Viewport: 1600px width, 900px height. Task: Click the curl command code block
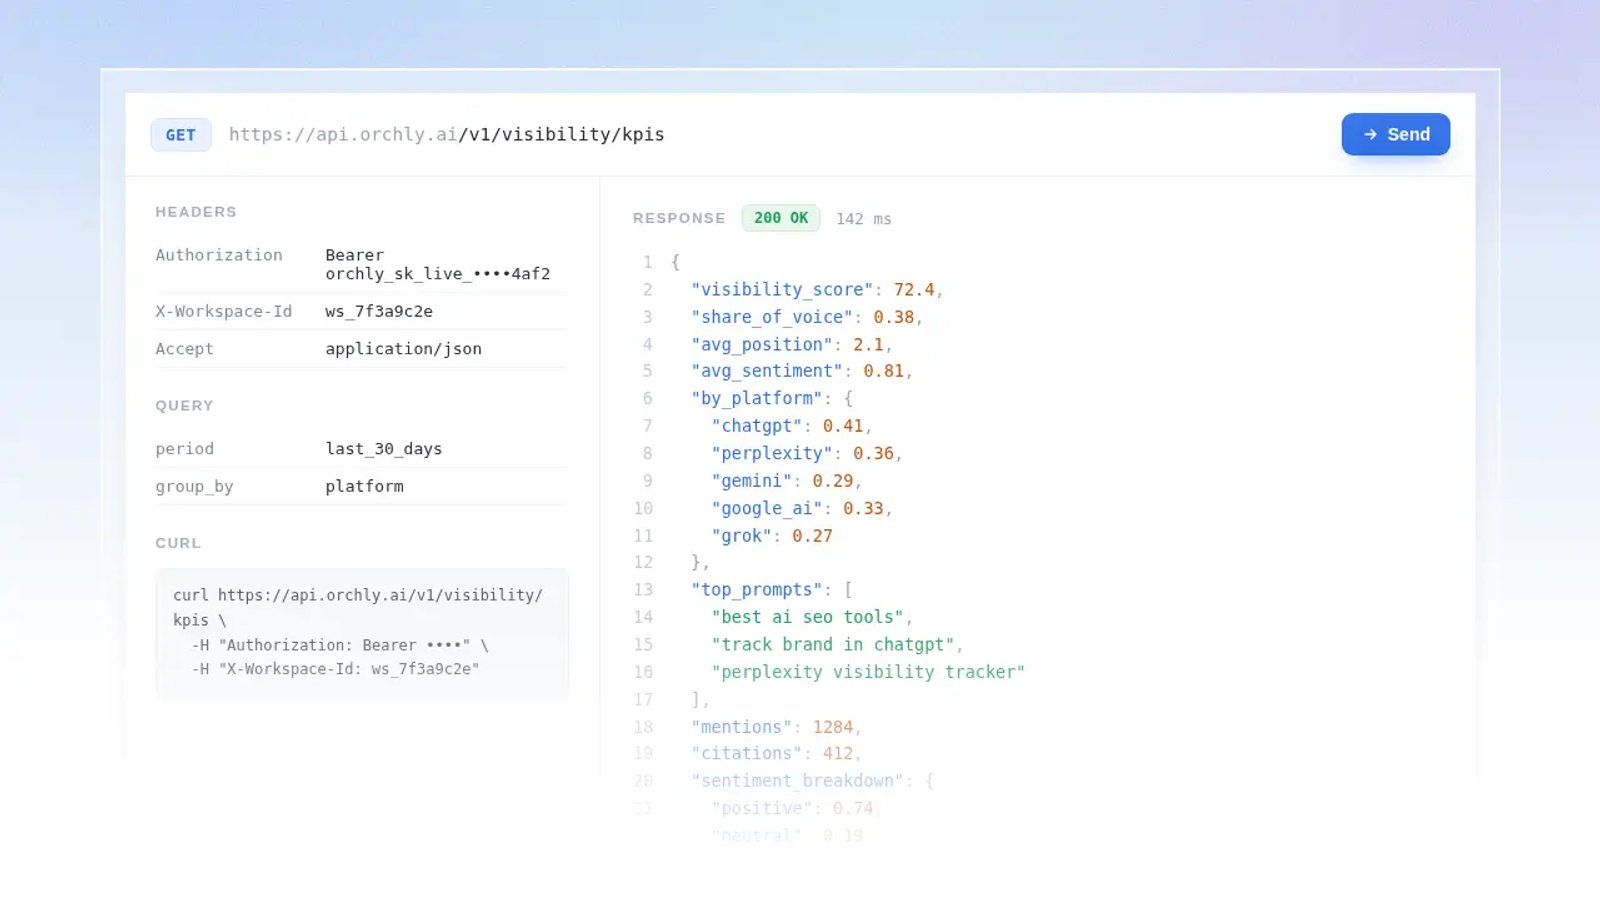[x=362, y=633]
